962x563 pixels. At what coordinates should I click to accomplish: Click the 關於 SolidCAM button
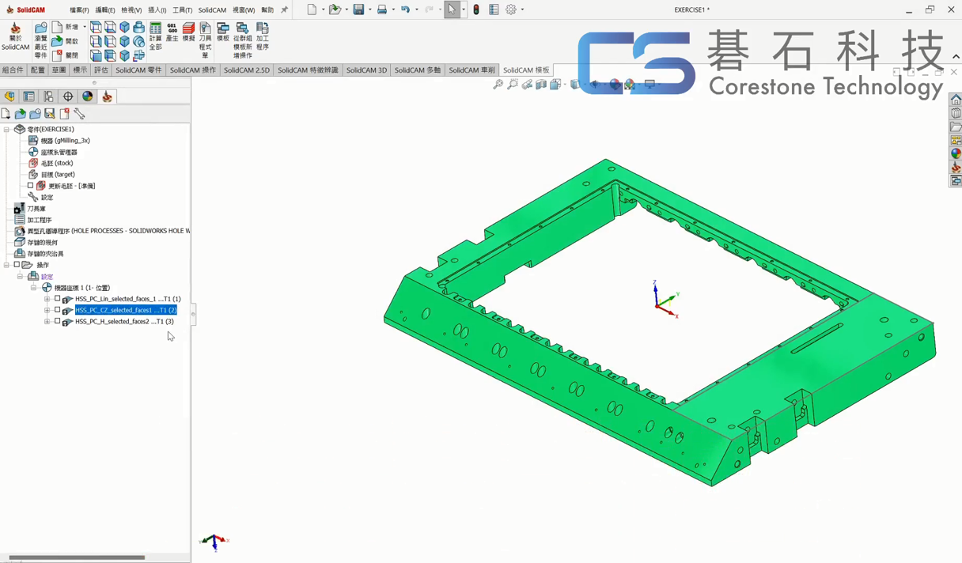click(x=15, y=36)
